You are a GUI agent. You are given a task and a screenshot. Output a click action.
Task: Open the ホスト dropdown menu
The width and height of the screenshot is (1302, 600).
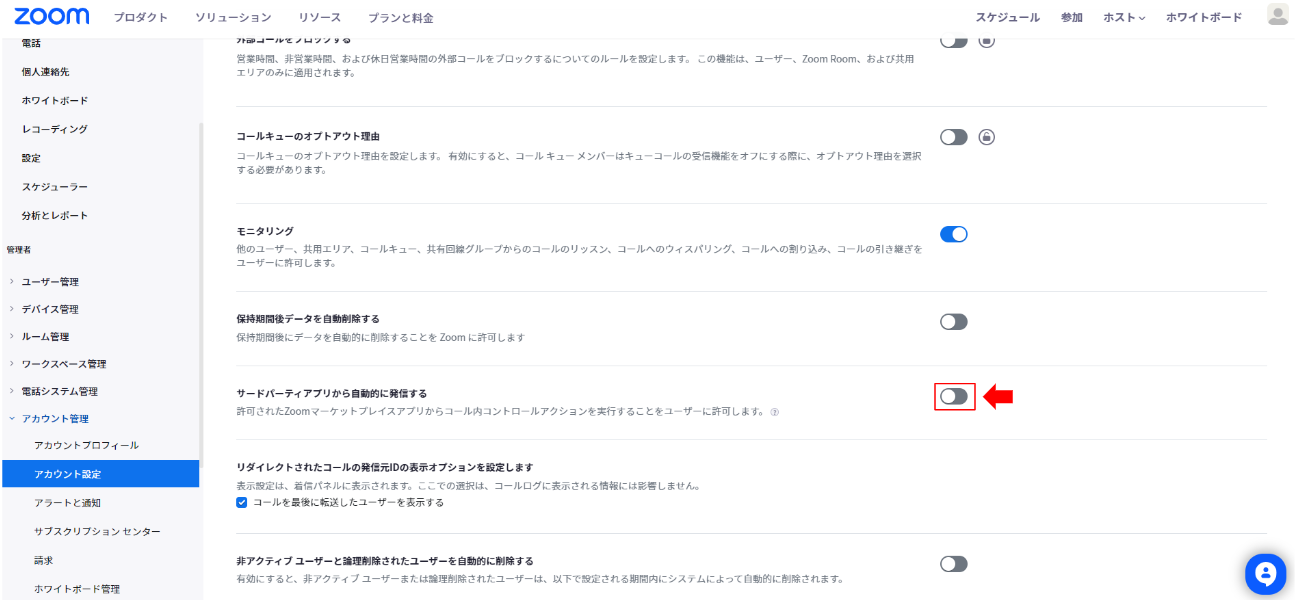click(1124, 18)
